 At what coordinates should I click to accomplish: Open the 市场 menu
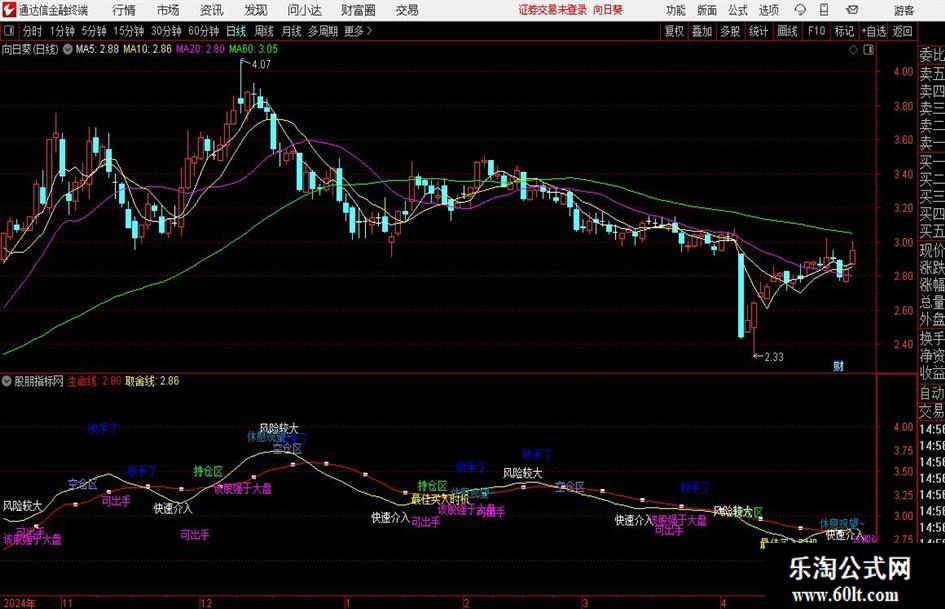168,10
